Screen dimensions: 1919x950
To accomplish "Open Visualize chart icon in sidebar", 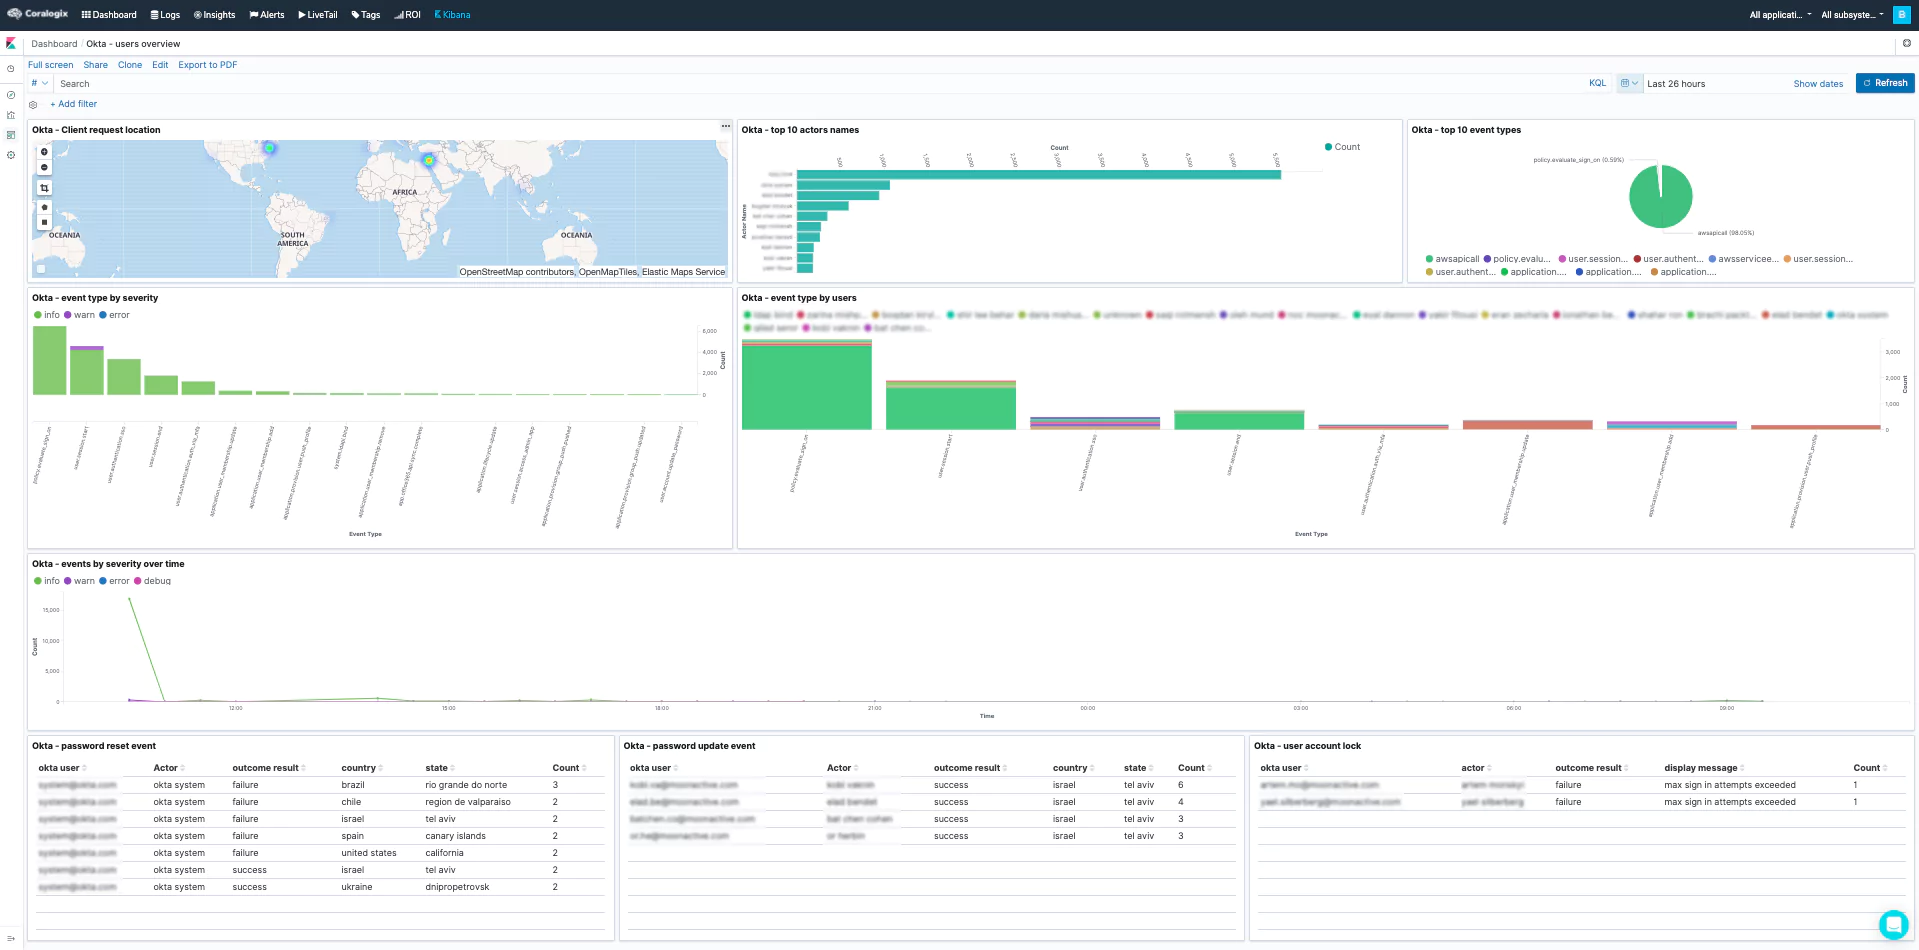I will click(11, 115).
